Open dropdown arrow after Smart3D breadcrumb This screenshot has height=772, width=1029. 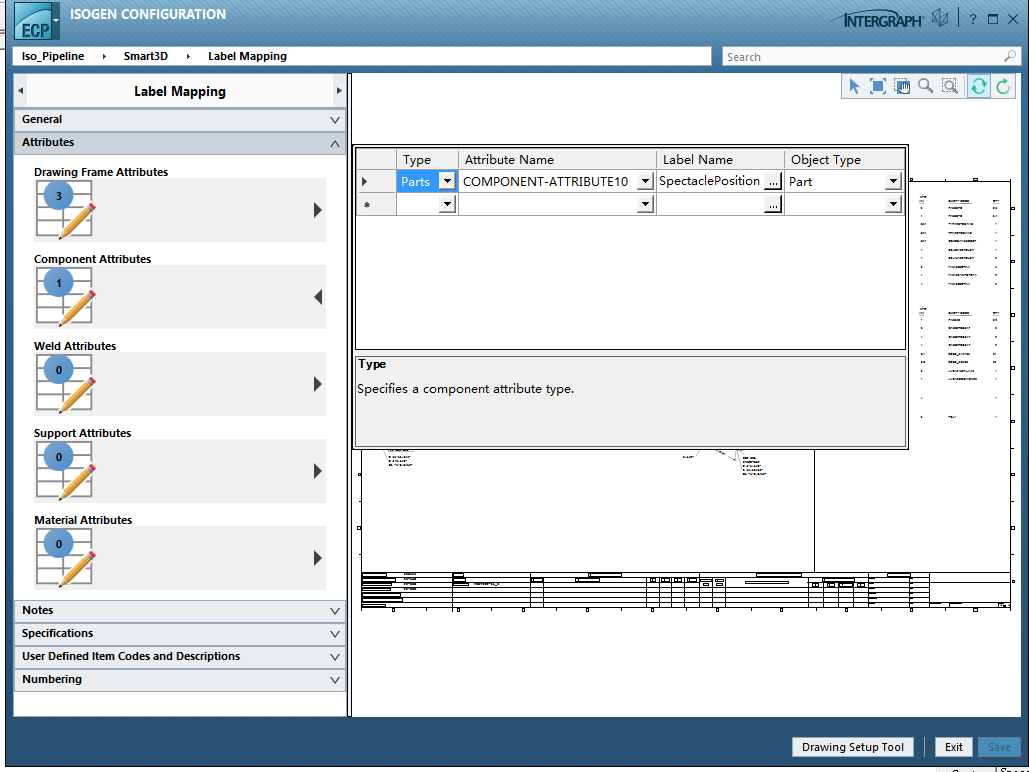point(188,56)
